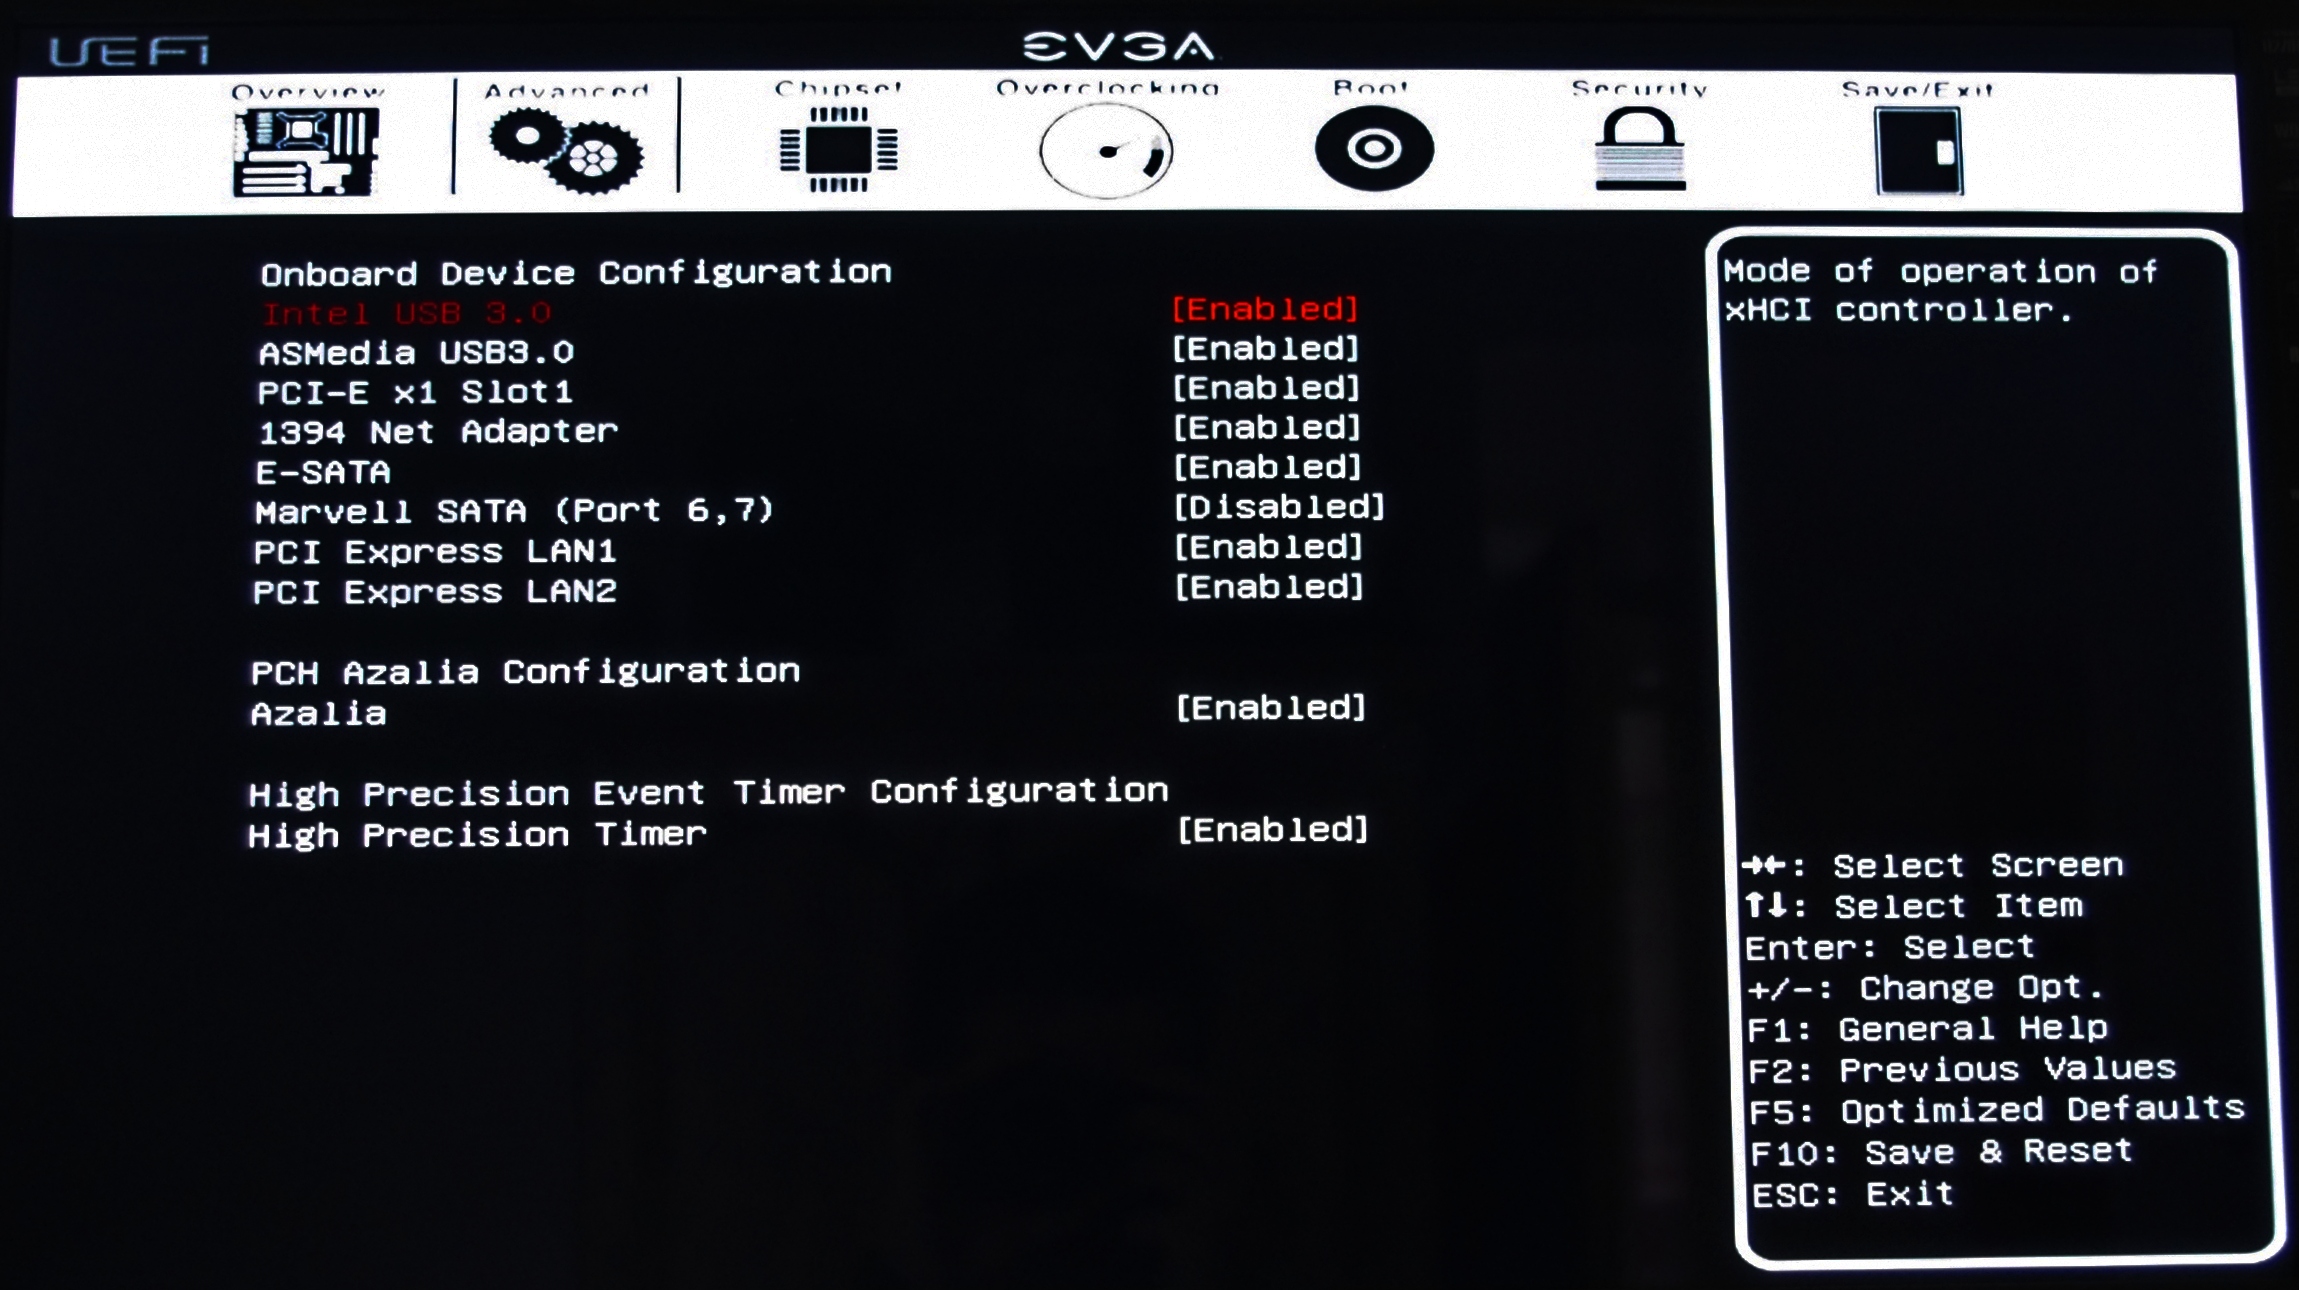Click the Select Item key hint
Image resolution: width=2299 pixels, height=1290 pixels.
pos(1914,907)
